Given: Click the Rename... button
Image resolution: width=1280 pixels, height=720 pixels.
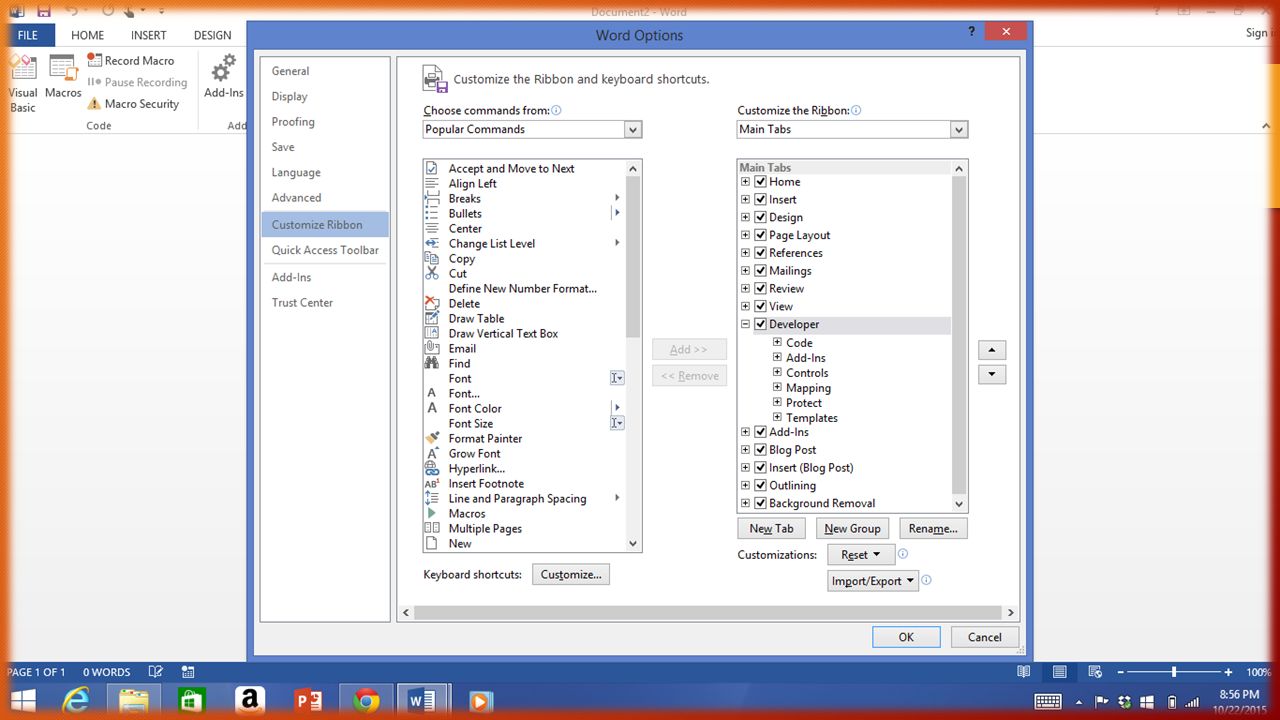Looking at the screenshot, I should [933, 529].
